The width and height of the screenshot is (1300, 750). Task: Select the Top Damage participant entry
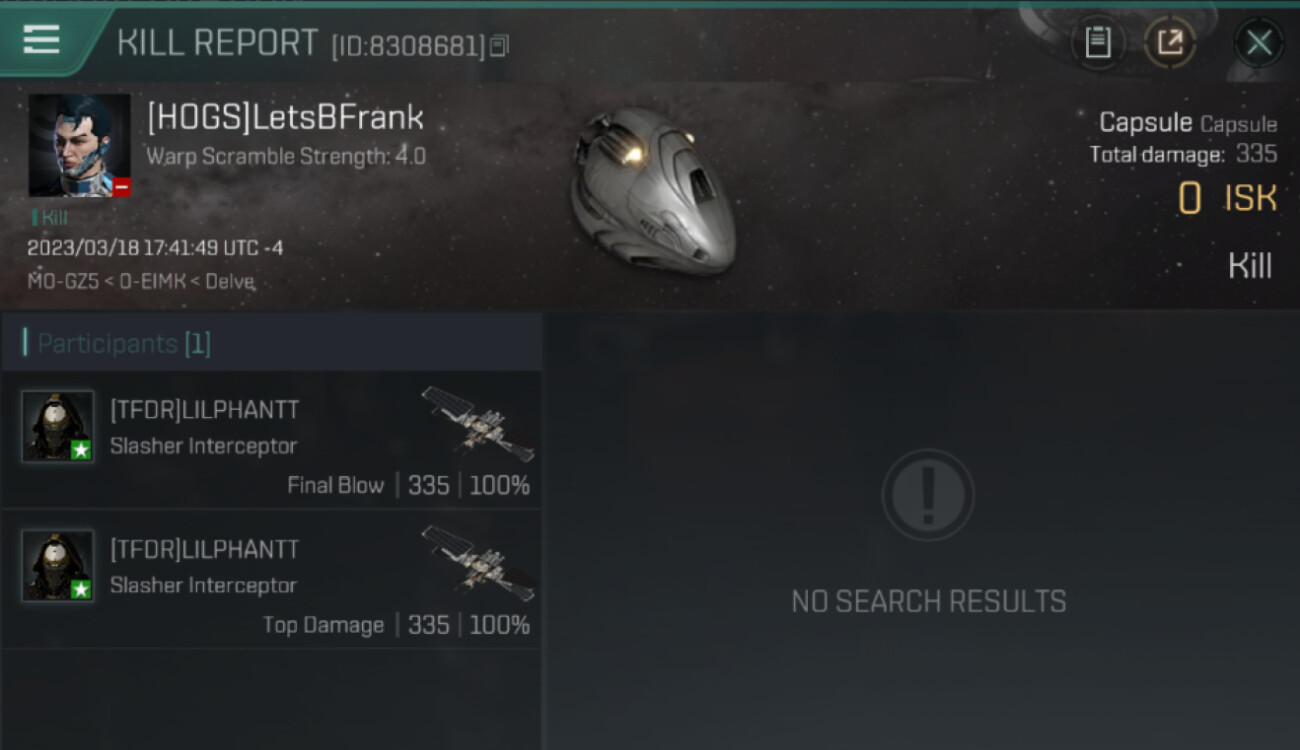271,579
